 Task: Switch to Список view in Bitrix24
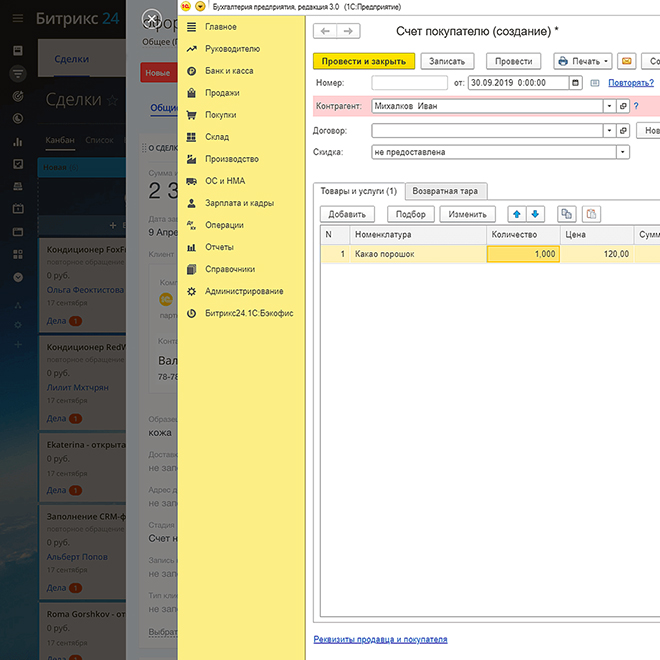99,140
